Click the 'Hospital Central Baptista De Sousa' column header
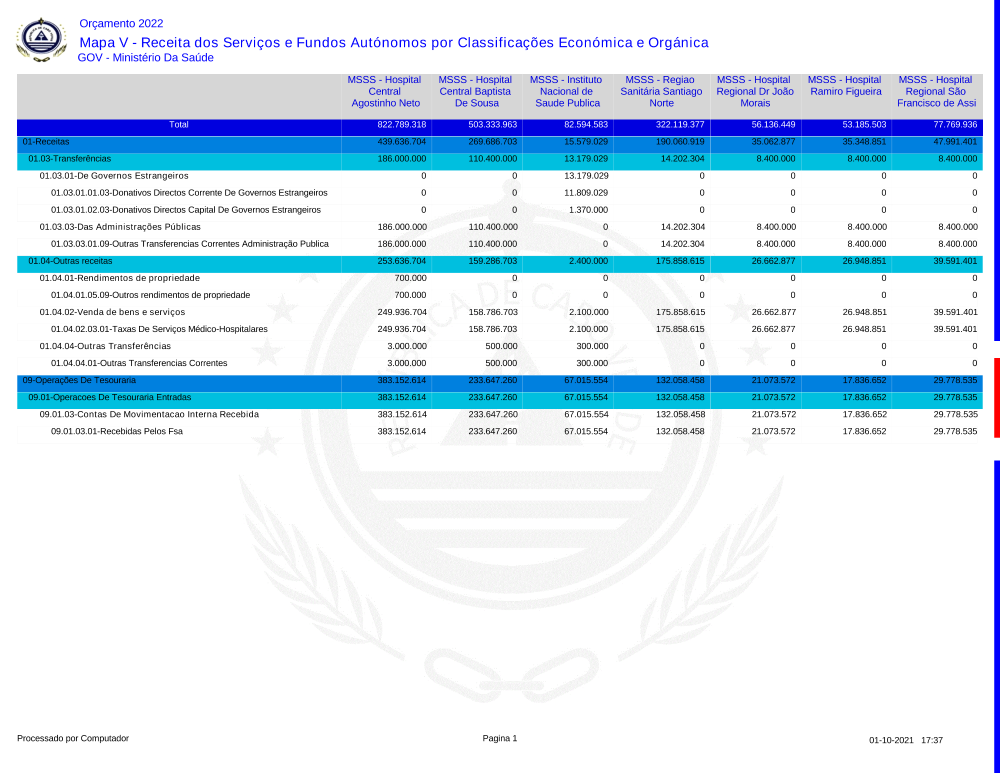This screenshot has height=773, width=1000. click(476, 91)
